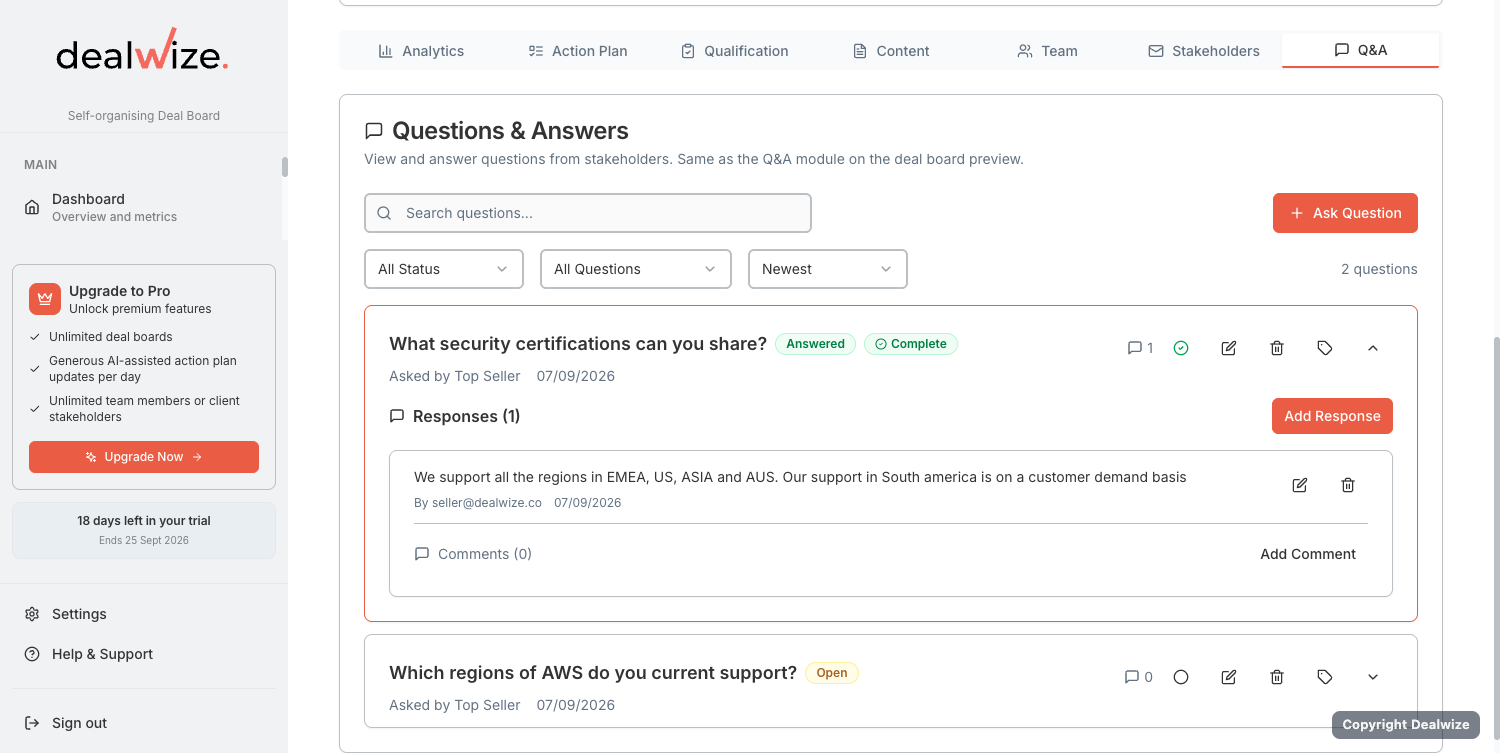Image resolution: width=1500 pixels, height=753 pixels.
Task: Delete the seller@dealwize.co response
Action: 1348,485
